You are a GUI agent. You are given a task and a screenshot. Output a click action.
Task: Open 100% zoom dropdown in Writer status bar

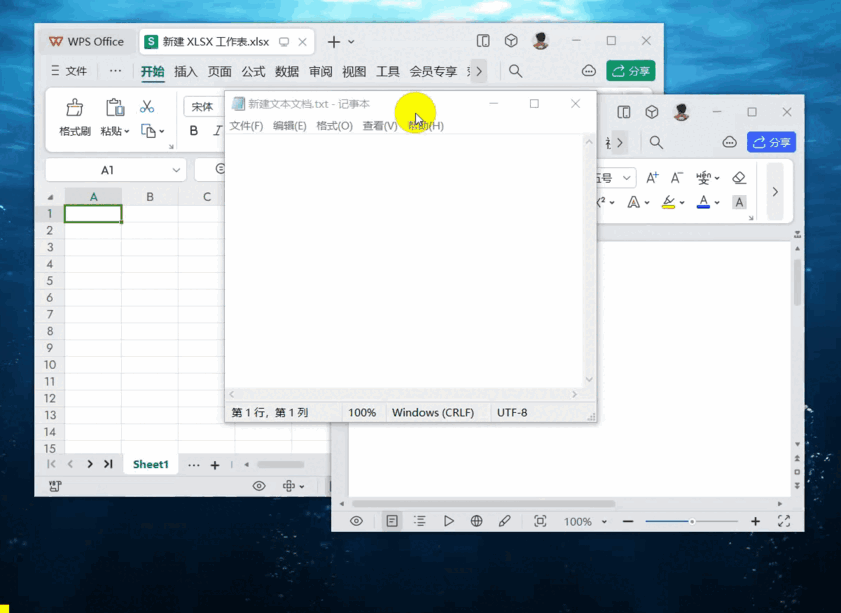(604, 521)
